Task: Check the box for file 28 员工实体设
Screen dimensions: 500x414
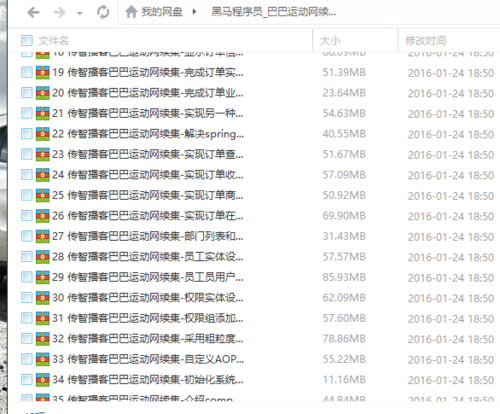Action: (27, 256)
